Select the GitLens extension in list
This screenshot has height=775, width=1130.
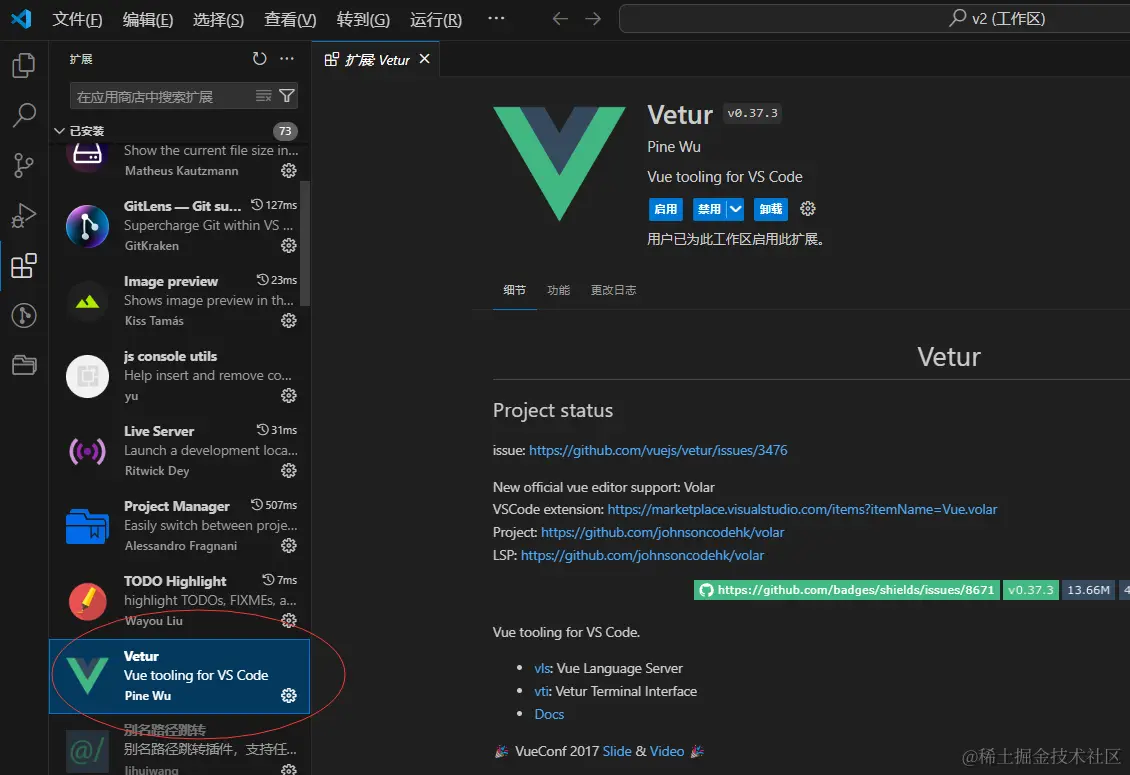coord(179,226)
